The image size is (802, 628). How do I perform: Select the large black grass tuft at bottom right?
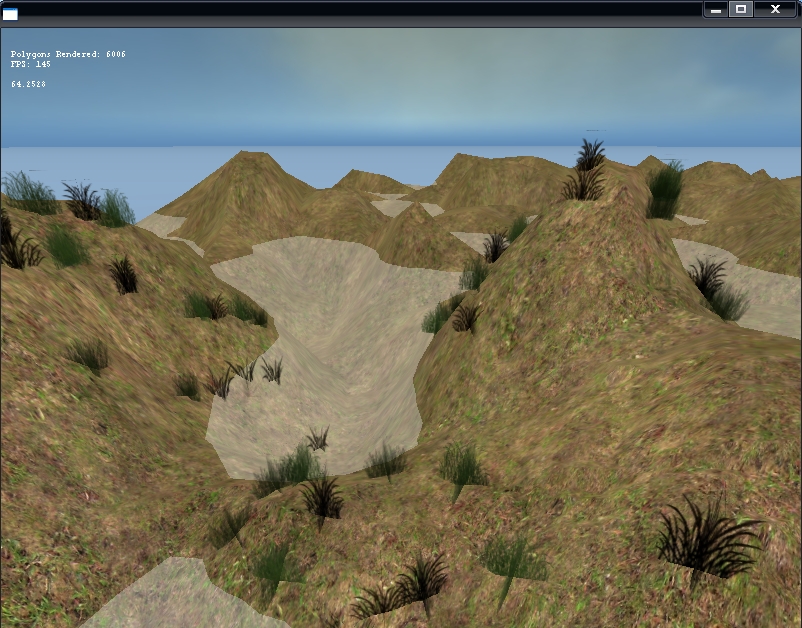point(708,538)
